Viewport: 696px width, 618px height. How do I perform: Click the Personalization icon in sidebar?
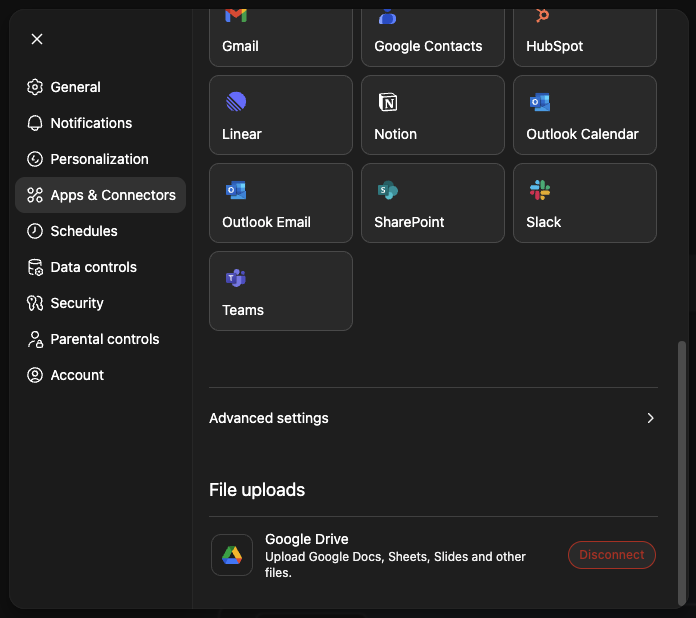tap(35, 159)
